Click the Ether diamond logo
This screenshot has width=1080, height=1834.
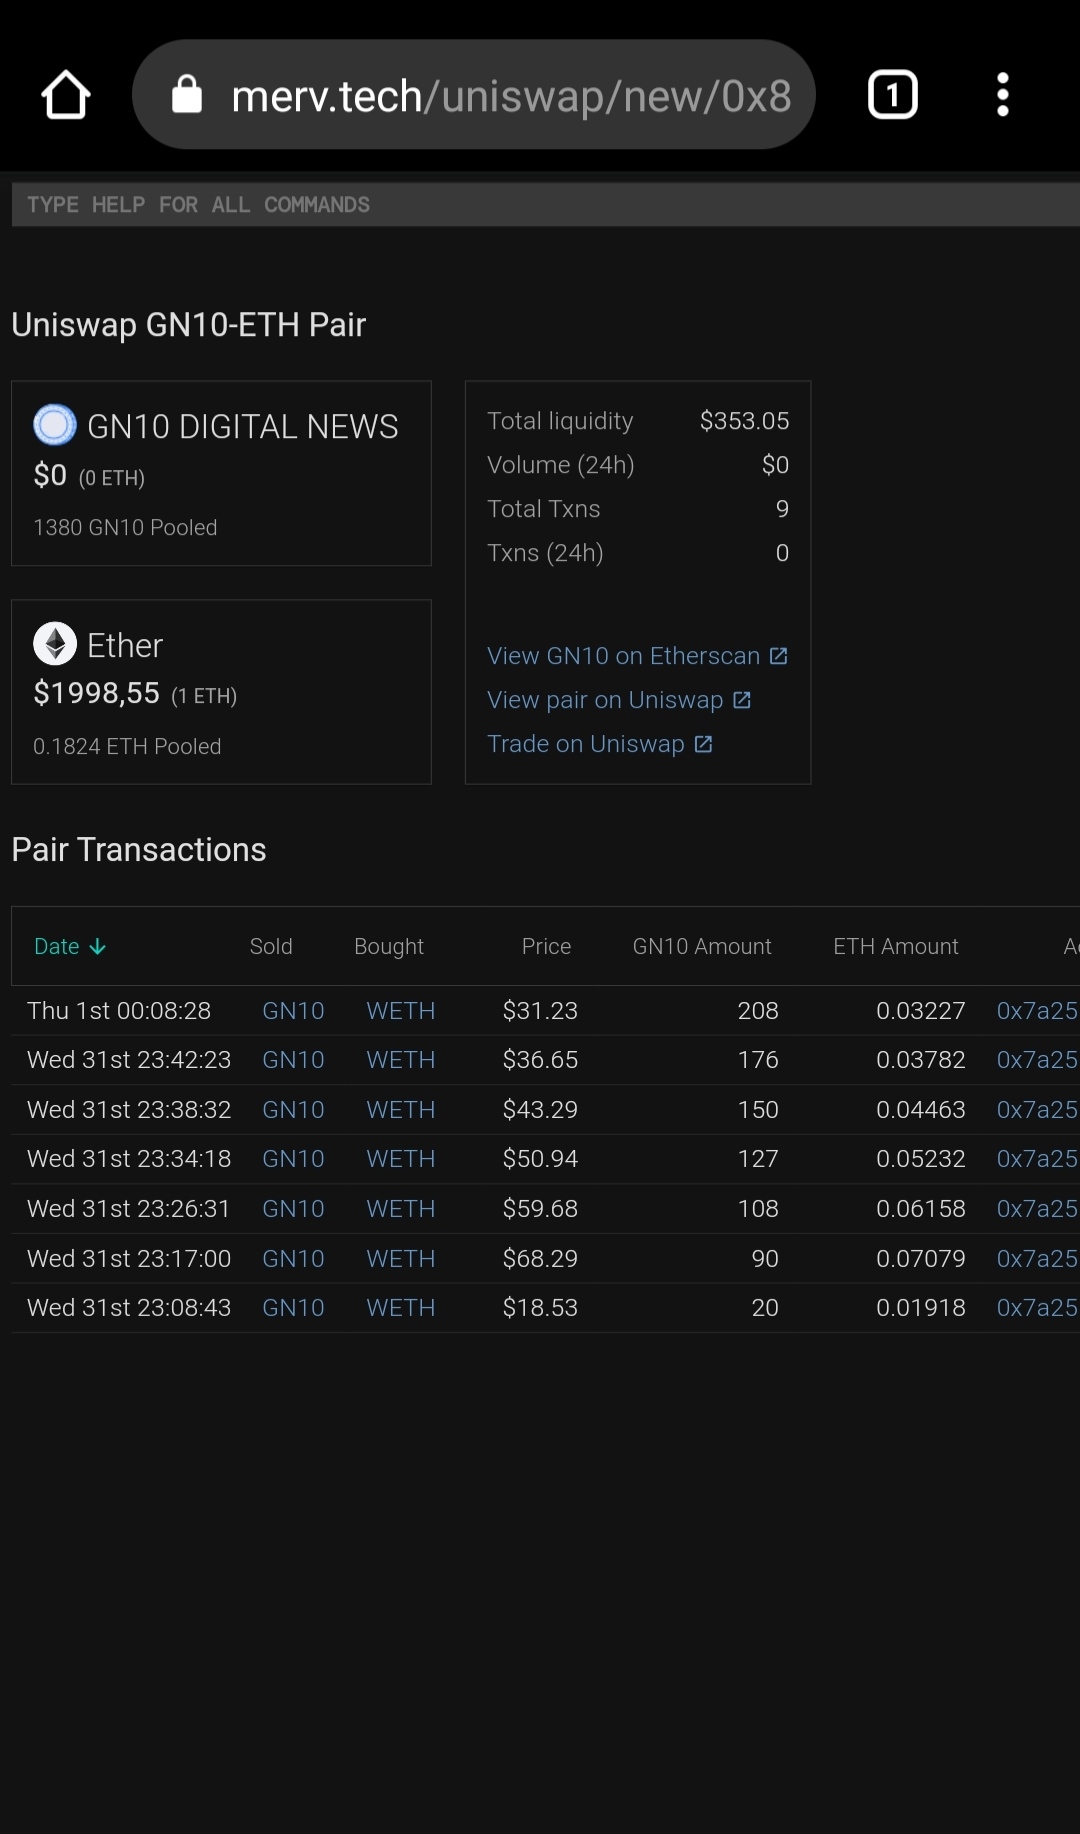[x=55, y=644]
